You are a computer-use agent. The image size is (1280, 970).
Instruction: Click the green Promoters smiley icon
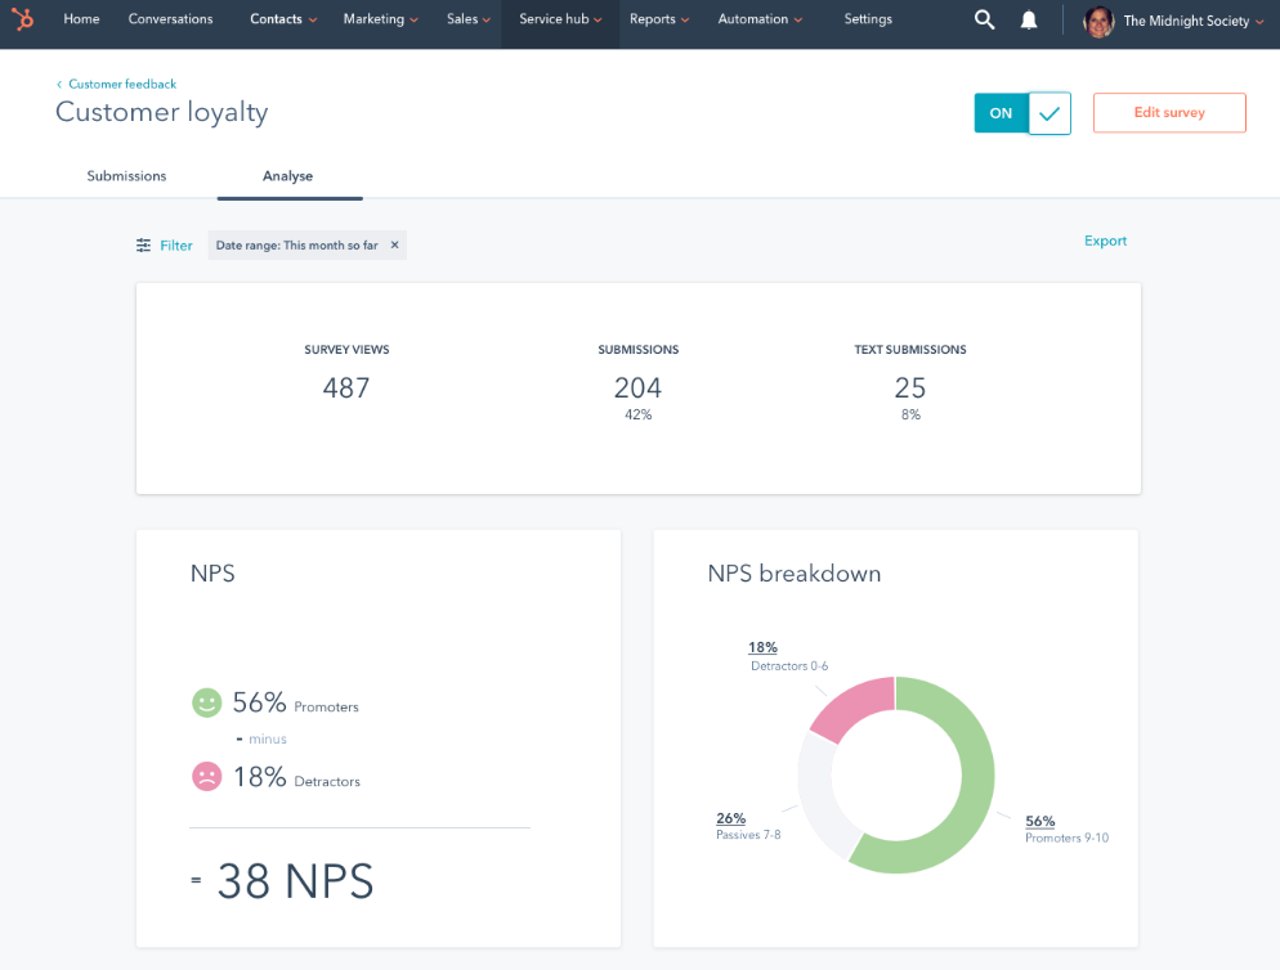pos(206,703)
